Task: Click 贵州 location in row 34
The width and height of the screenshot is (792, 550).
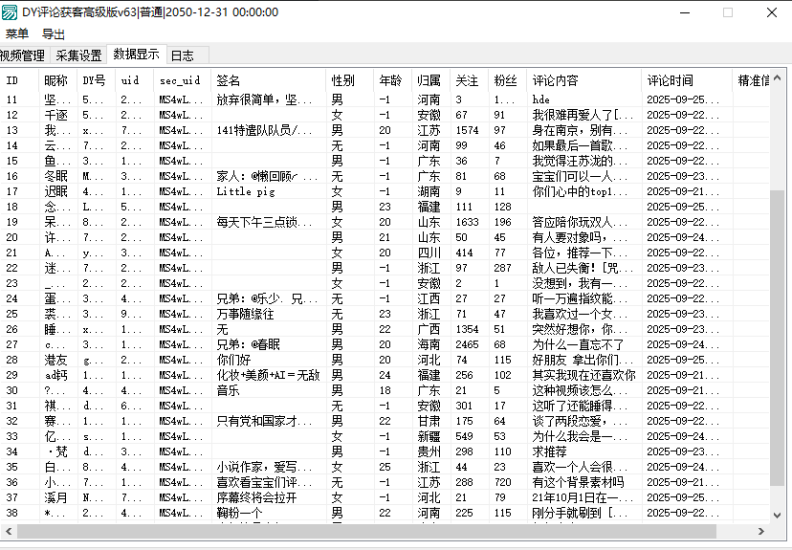Action: click(x=429, y=452)
